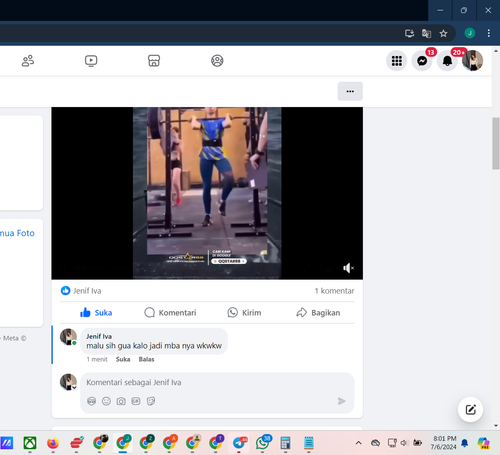Image resolution: width=500 pixels, height=455 pixels.
Task: View who liked: Jenif Iva
Action: point(87,291)
